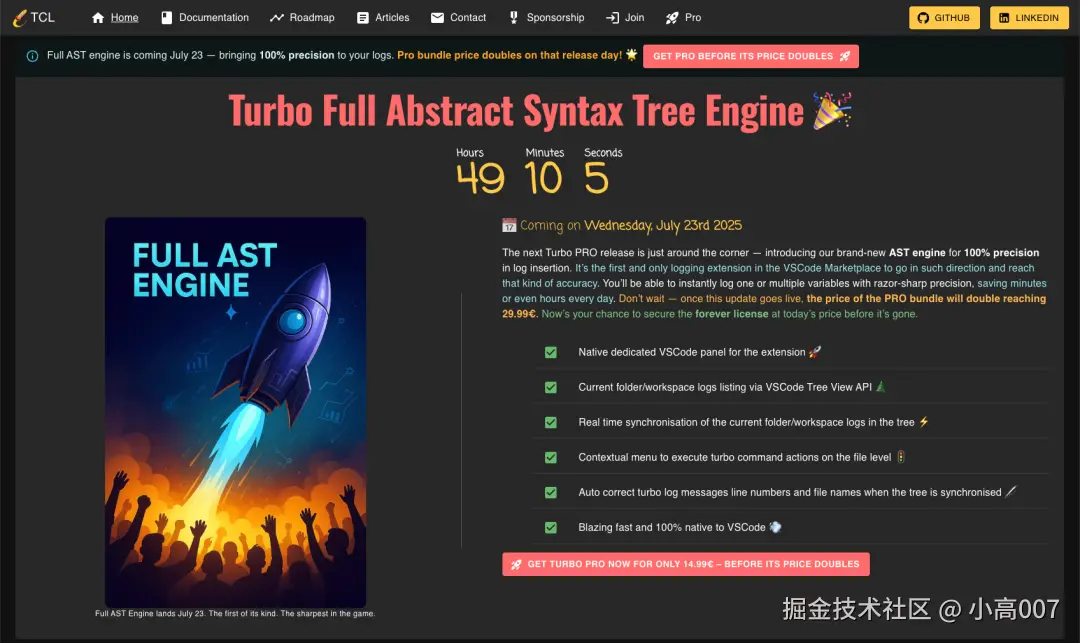Click the Sponsorship trophy icon
The image size is (1080, 643).
(513, 18)
